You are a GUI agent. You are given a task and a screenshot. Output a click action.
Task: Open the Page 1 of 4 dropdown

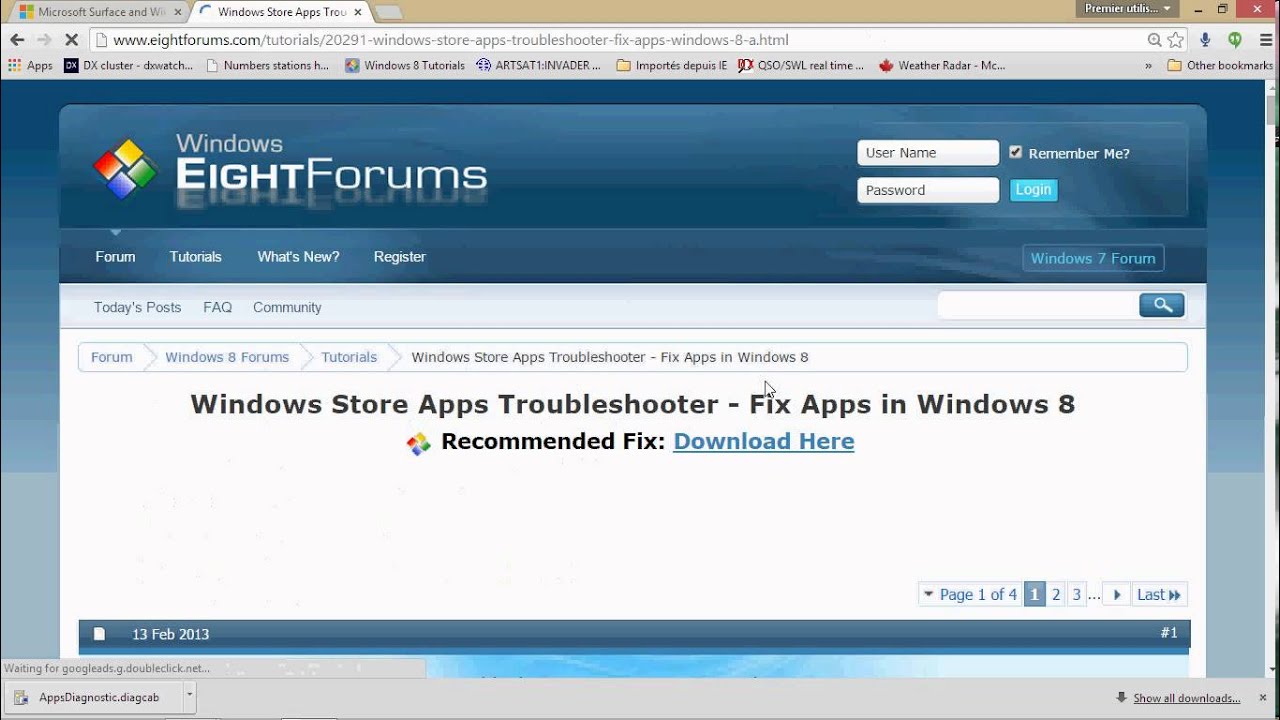(969, 594)
